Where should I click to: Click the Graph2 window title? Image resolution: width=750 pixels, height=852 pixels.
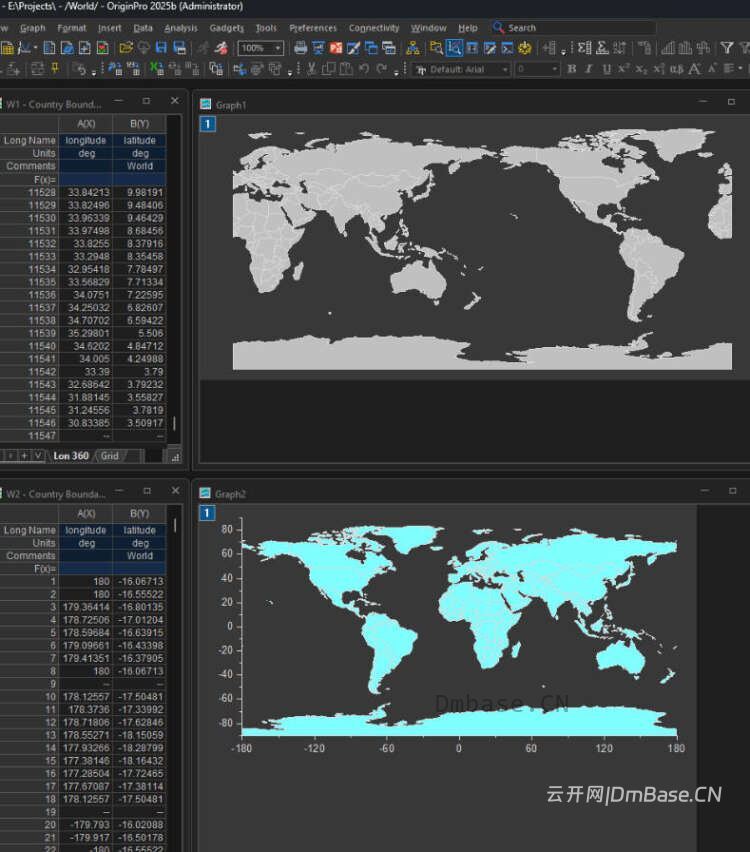click(x=230, y=494)
